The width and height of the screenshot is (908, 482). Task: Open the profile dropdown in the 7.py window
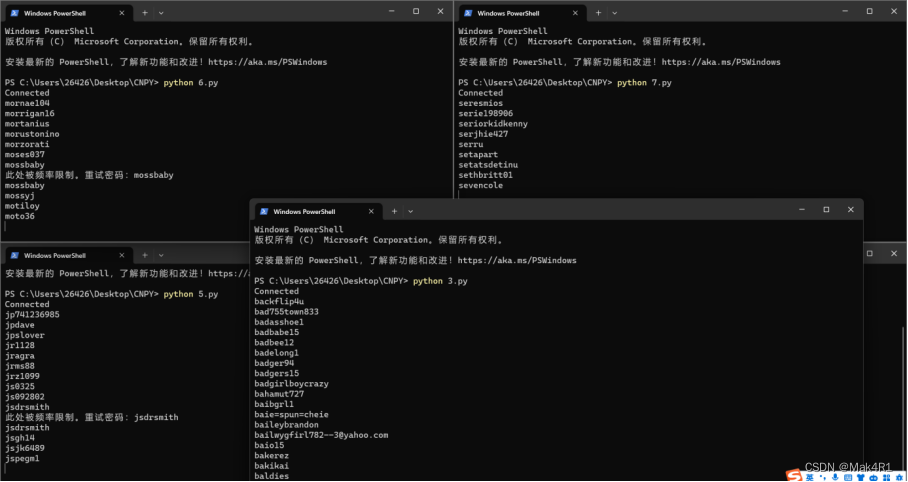[x=614, y=13]
